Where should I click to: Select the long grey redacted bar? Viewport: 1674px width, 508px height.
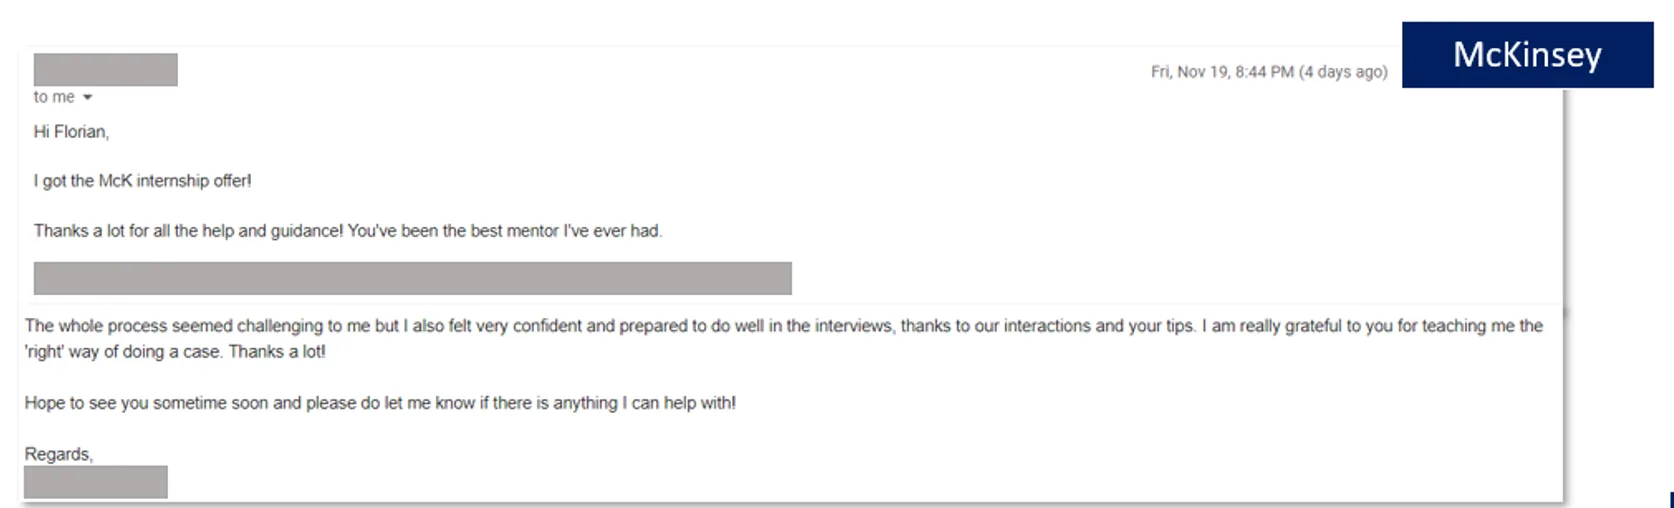click(x=412, y=278)
